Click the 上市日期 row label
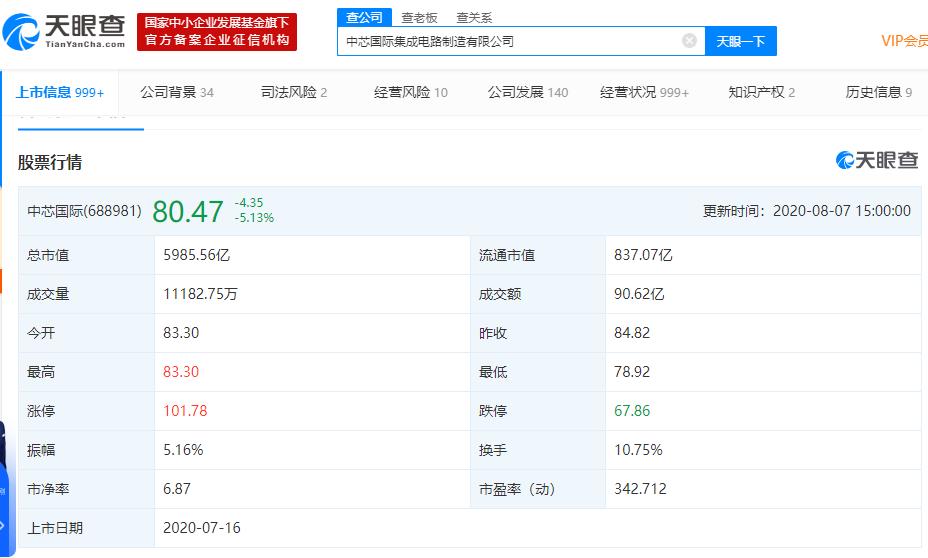 point(54,528)
